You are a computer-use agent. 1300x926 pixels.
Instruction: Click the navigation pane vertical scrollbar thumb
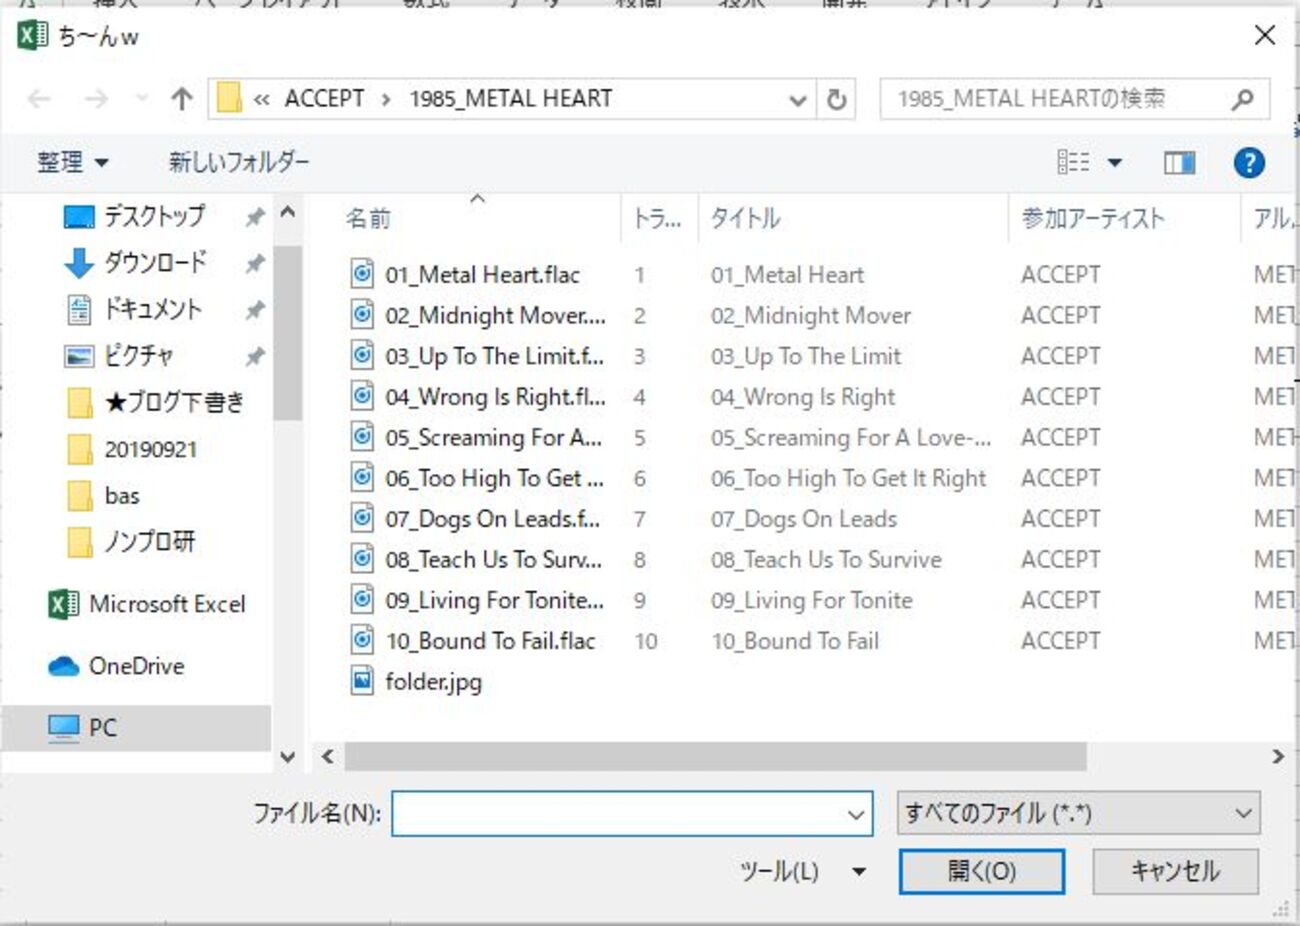point(288,332)
